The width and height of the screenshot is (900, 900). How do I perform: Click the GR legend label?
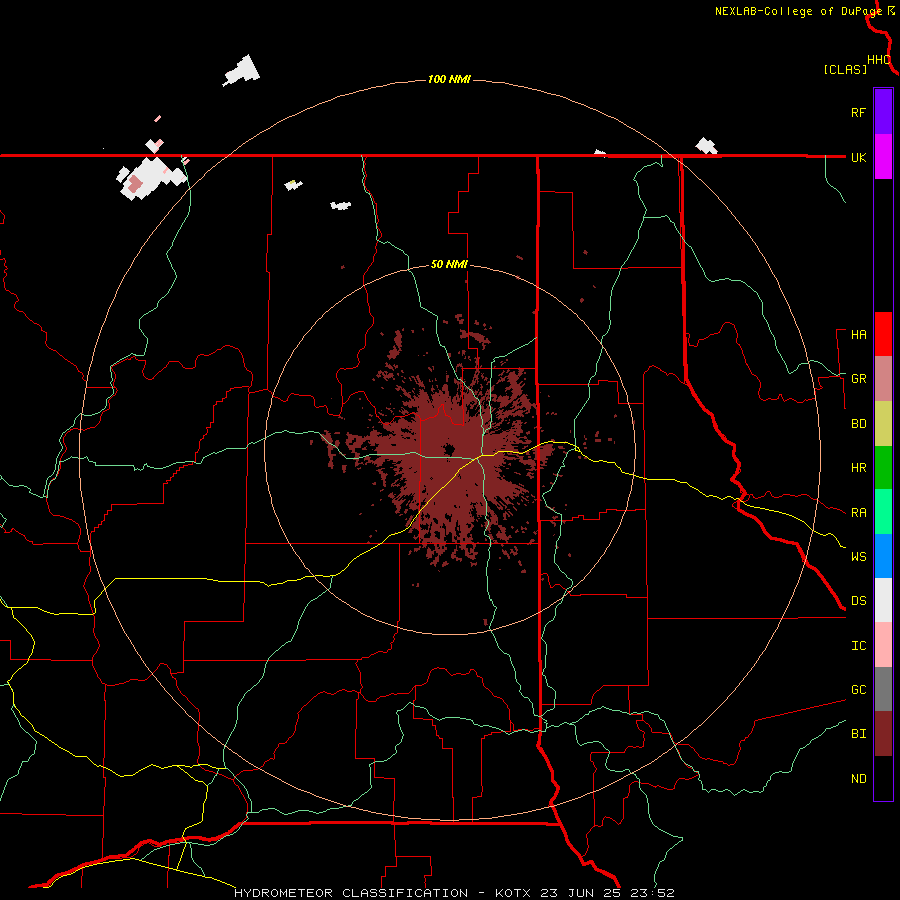click(858, 379)
